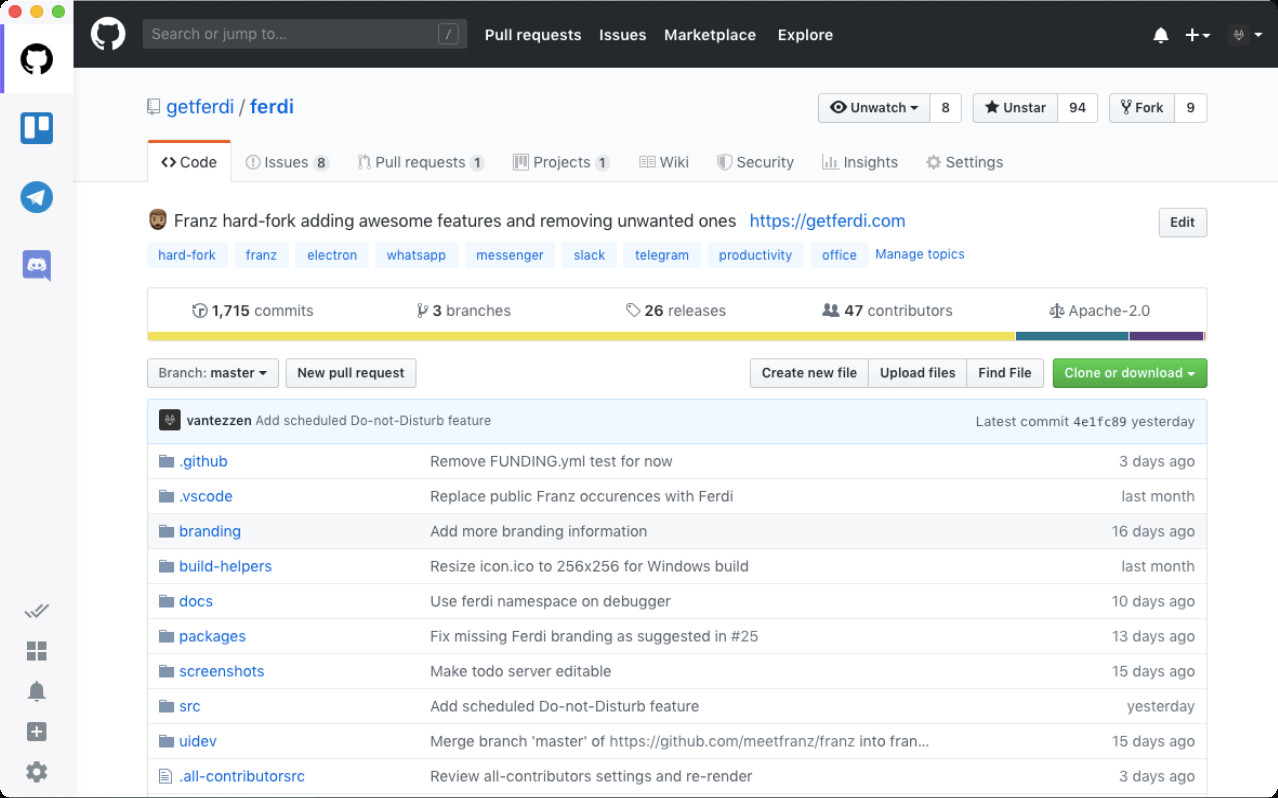Viewport: 1278px width, 798px height.
Task: Open the Discord service in sidebar
Action: [37, 266]
